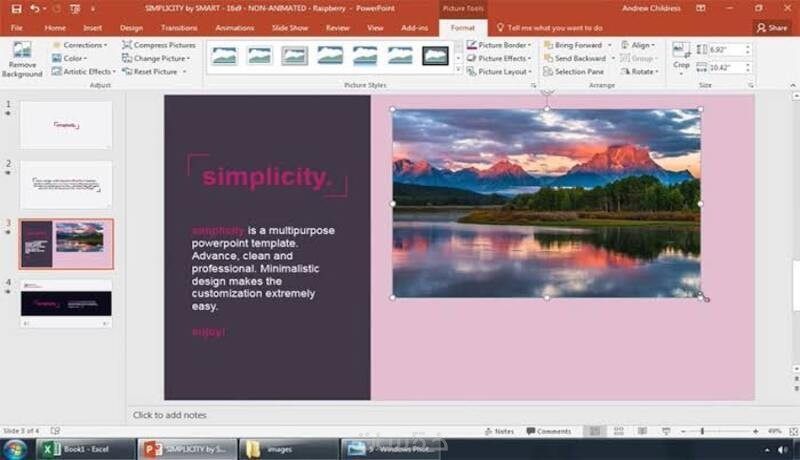Click the picture height input field

tap(727, 49)
